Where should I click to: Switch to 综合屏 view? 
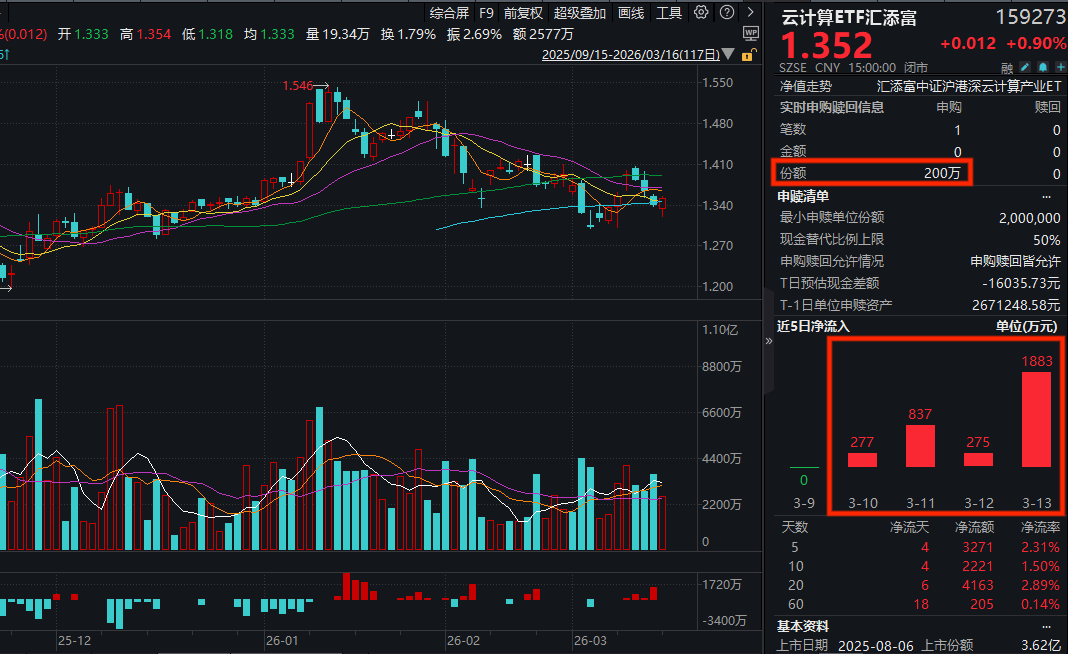pos(449,13)
